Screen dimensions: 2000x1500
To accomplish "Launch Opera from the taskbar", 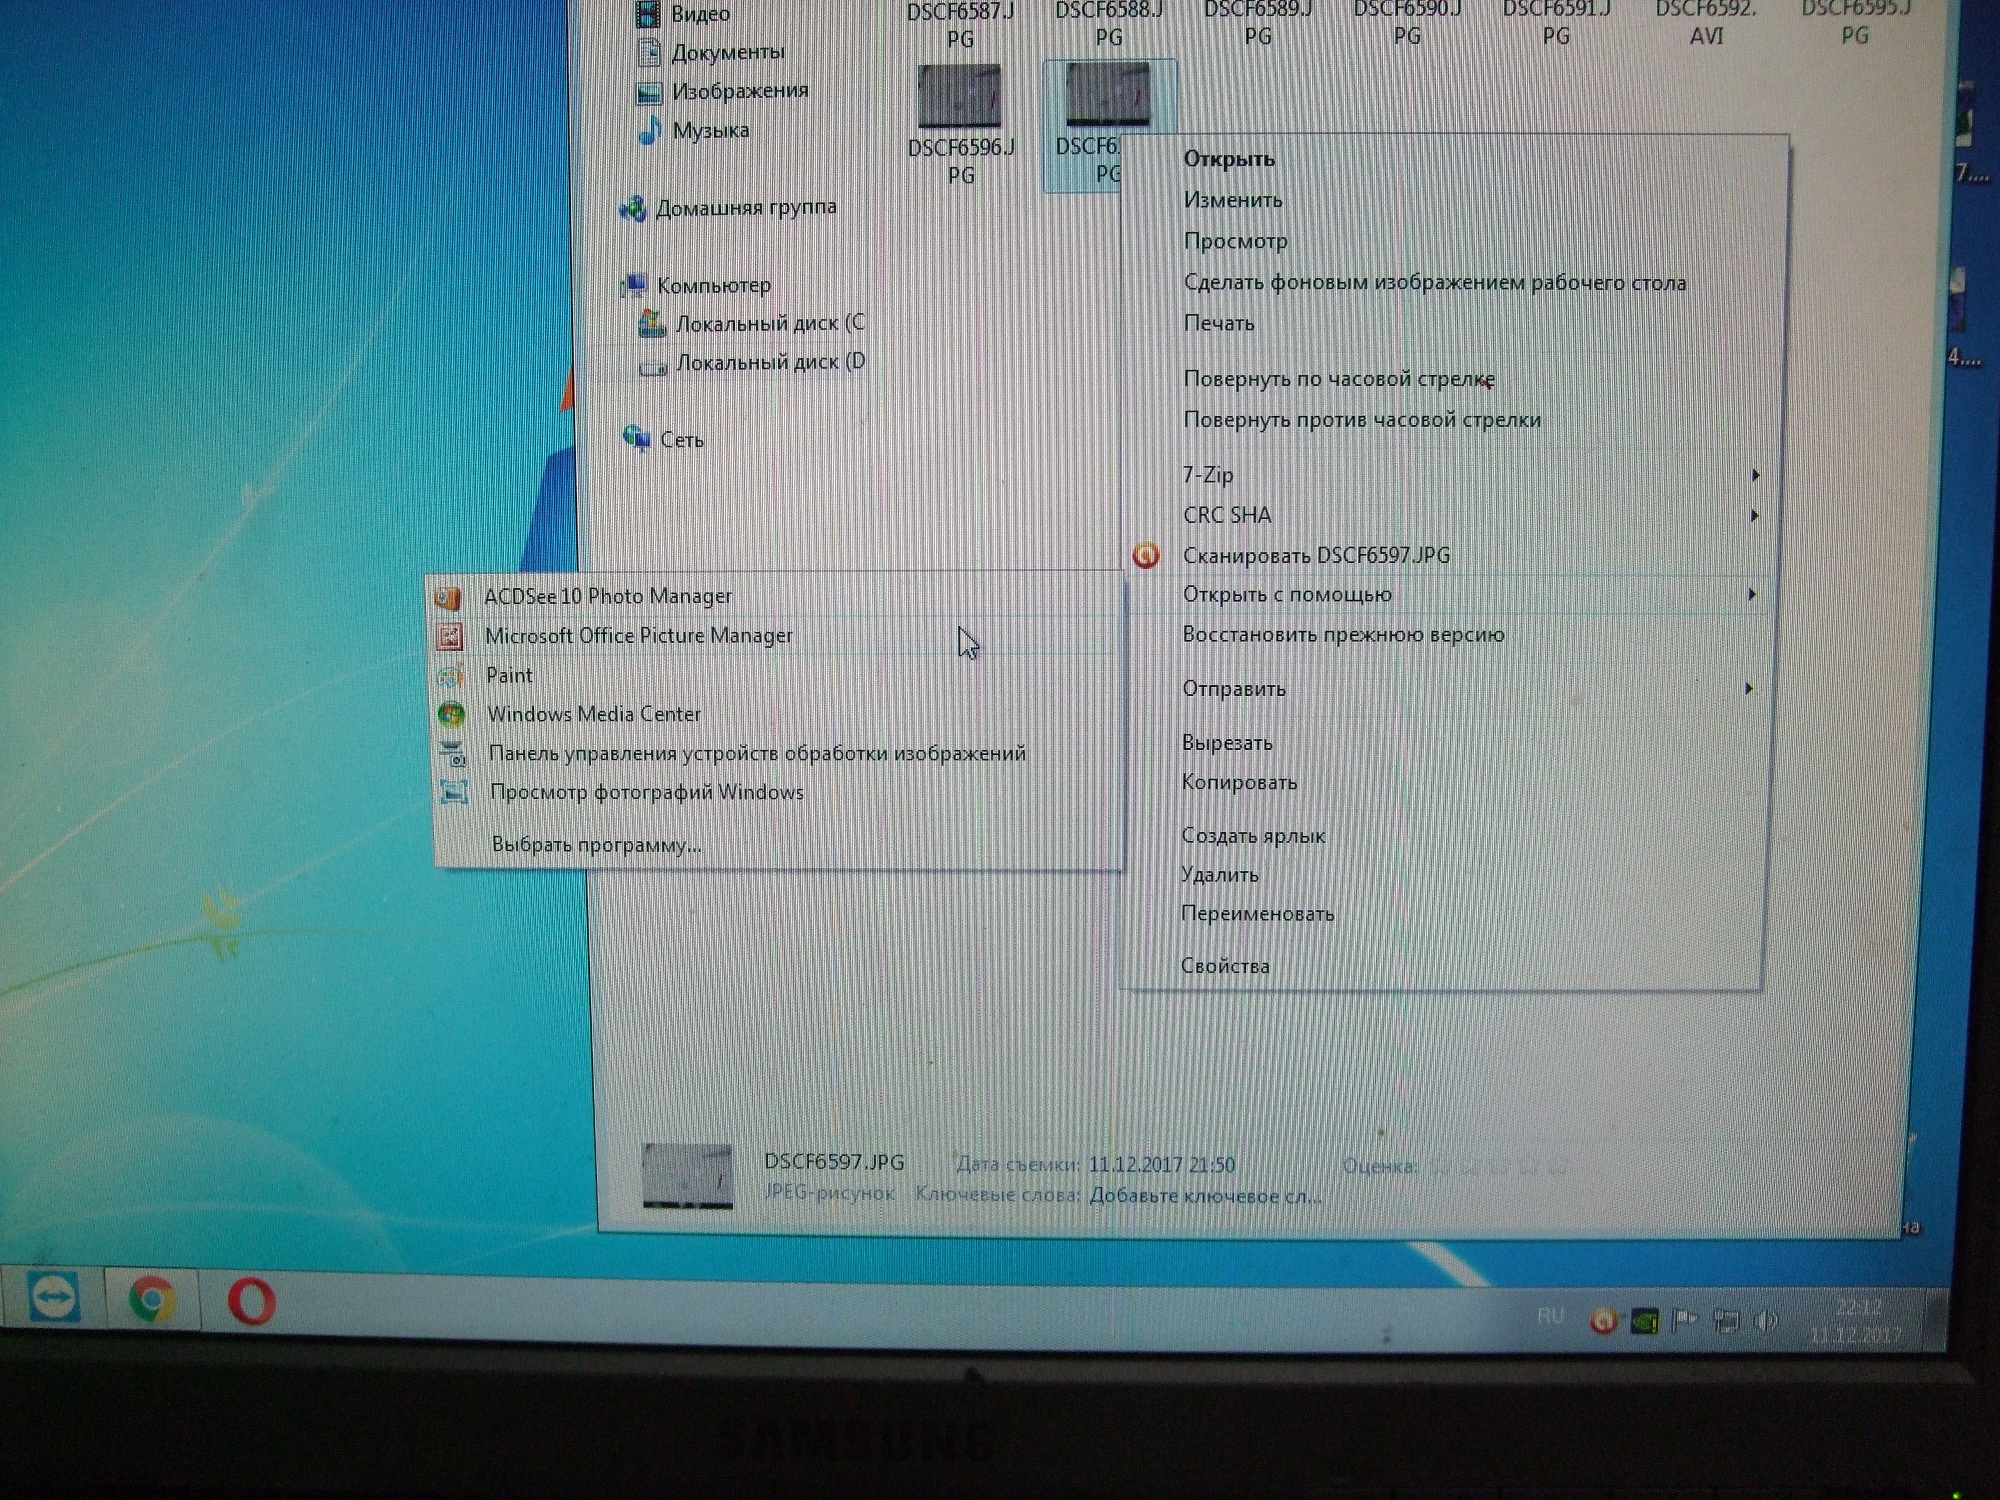I will pos(251,1302).
